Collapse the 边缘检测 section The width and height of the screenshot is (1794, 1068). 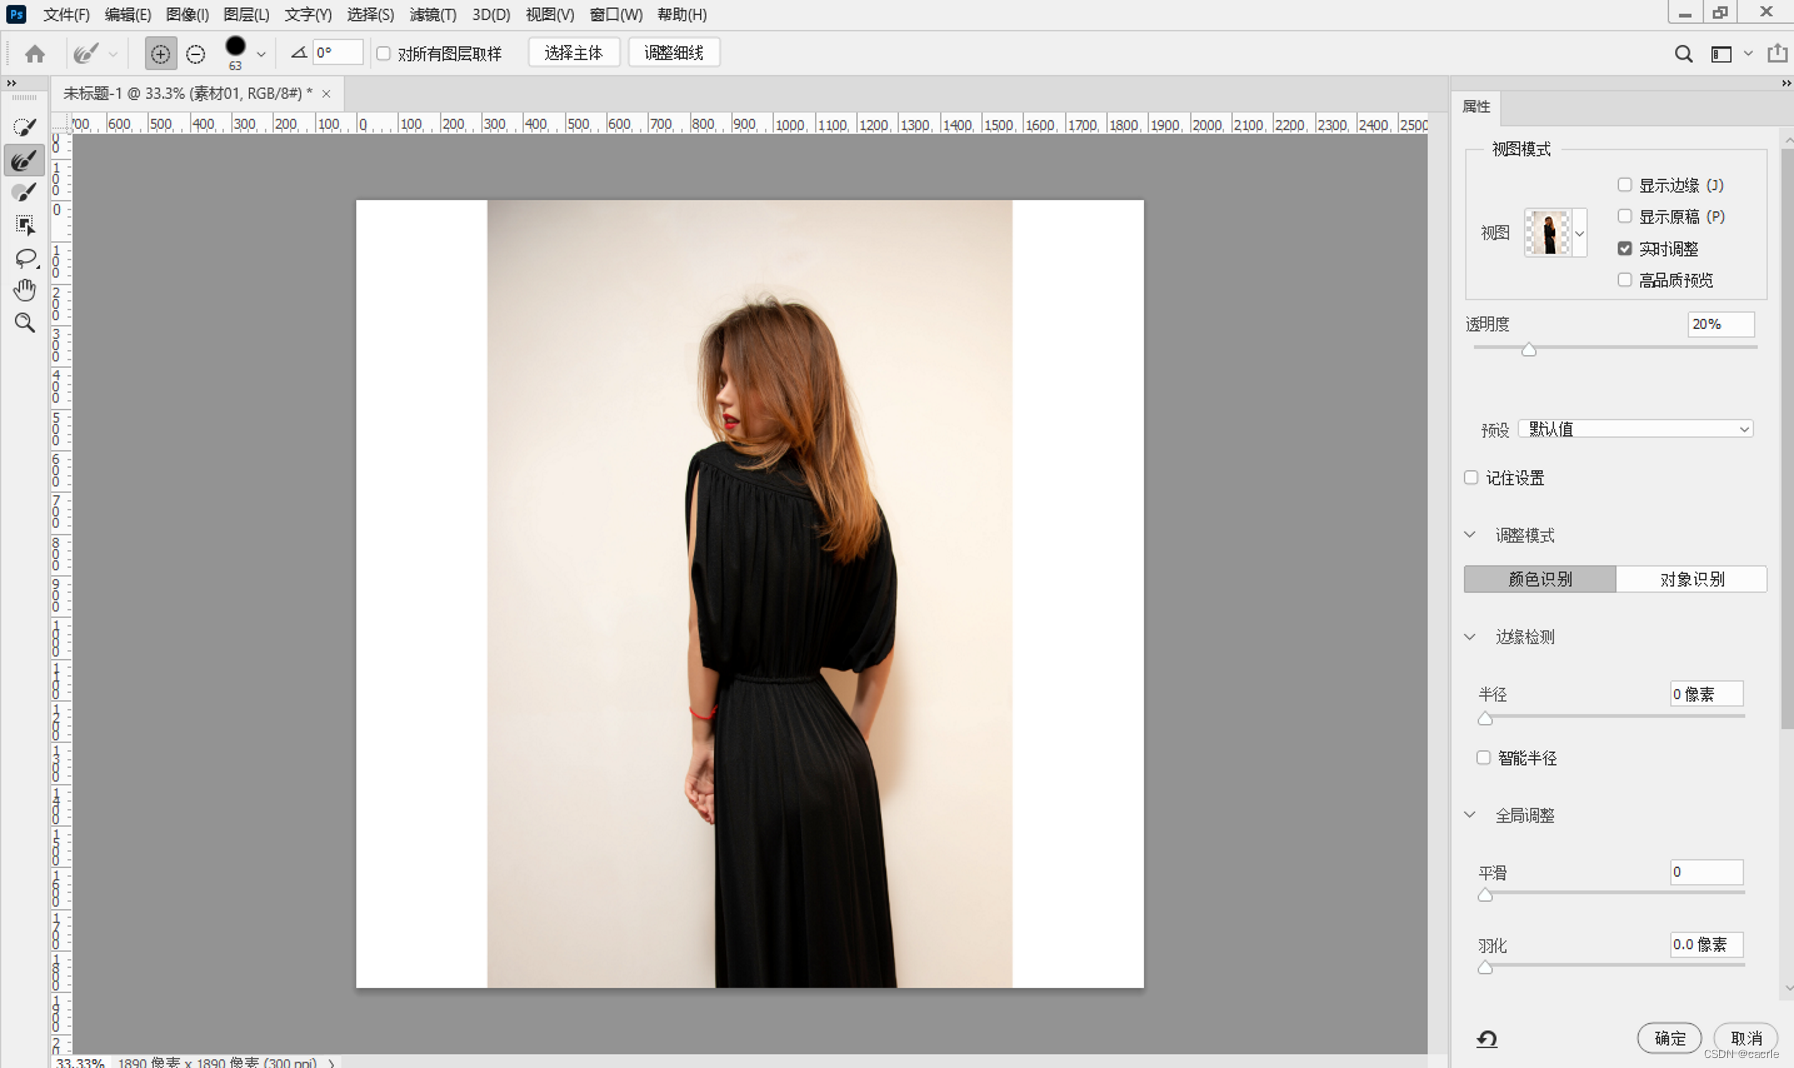(1470, 637)
